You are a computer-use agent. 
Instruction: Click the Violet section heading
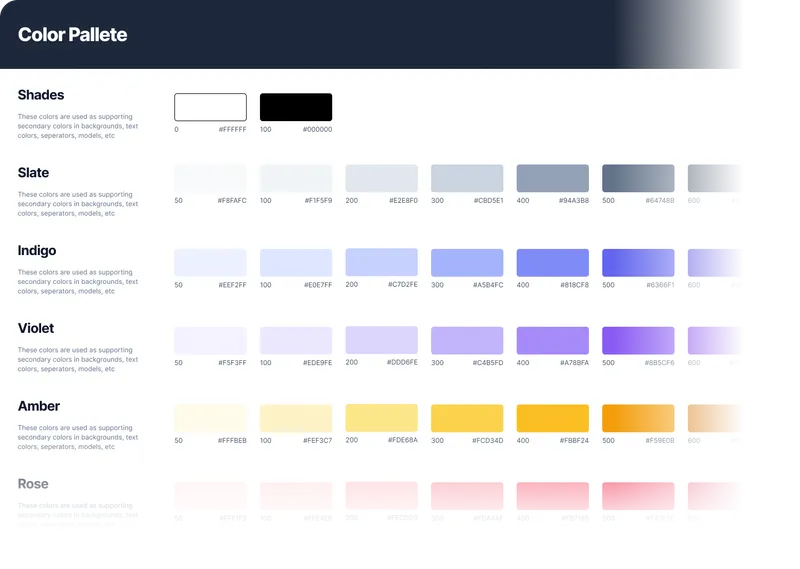pos(36,328)
